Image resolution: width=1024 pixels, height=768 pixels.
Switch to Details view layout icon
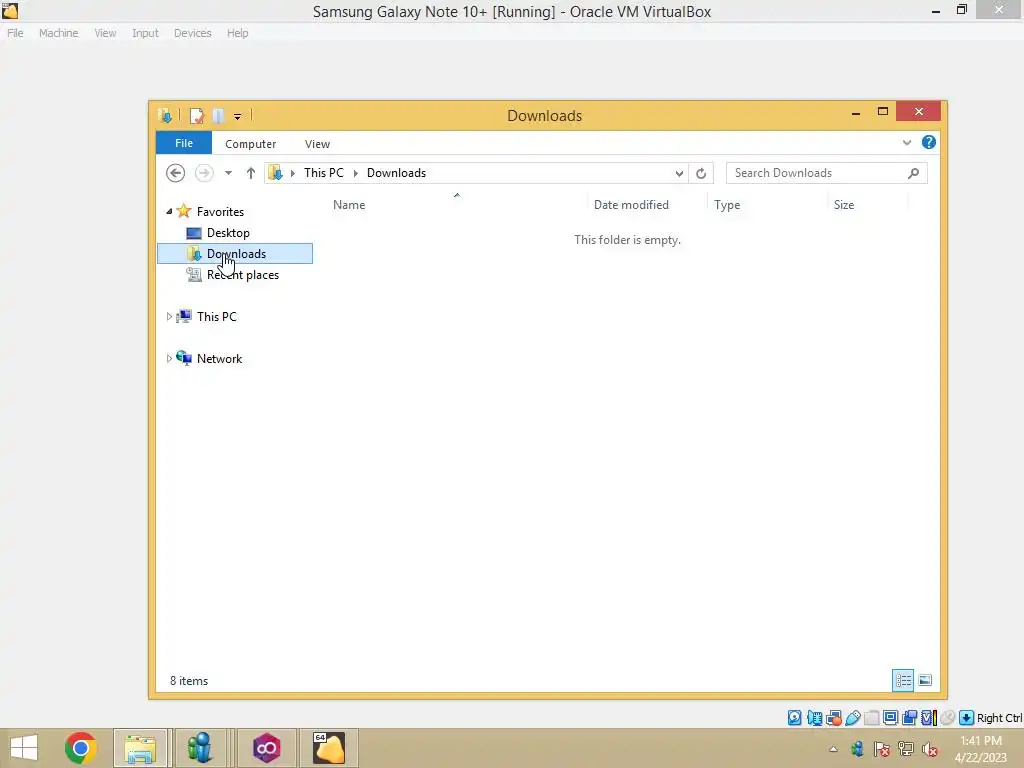[903, 680]
